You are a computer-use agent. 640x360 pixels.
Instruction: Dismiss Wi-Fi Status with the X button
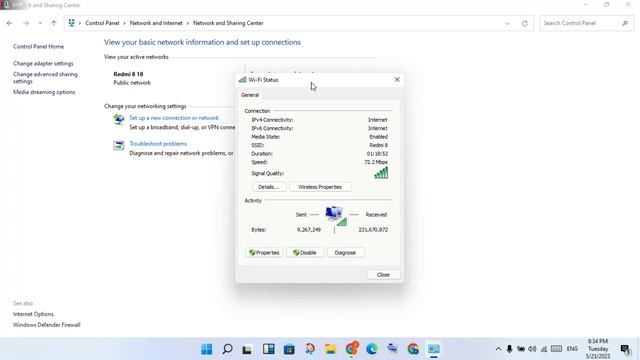397,80
